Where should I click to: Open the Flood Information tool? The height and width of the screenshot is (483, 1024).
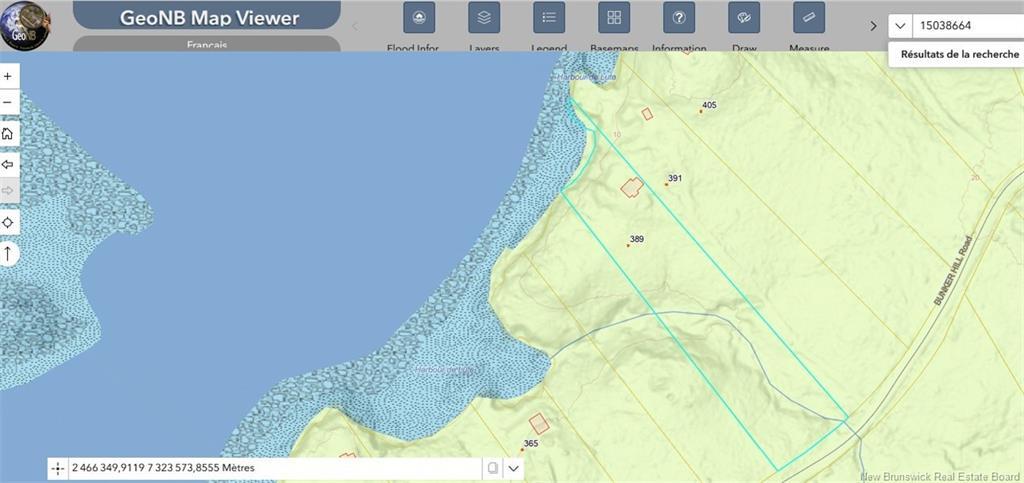click(419, 18)
